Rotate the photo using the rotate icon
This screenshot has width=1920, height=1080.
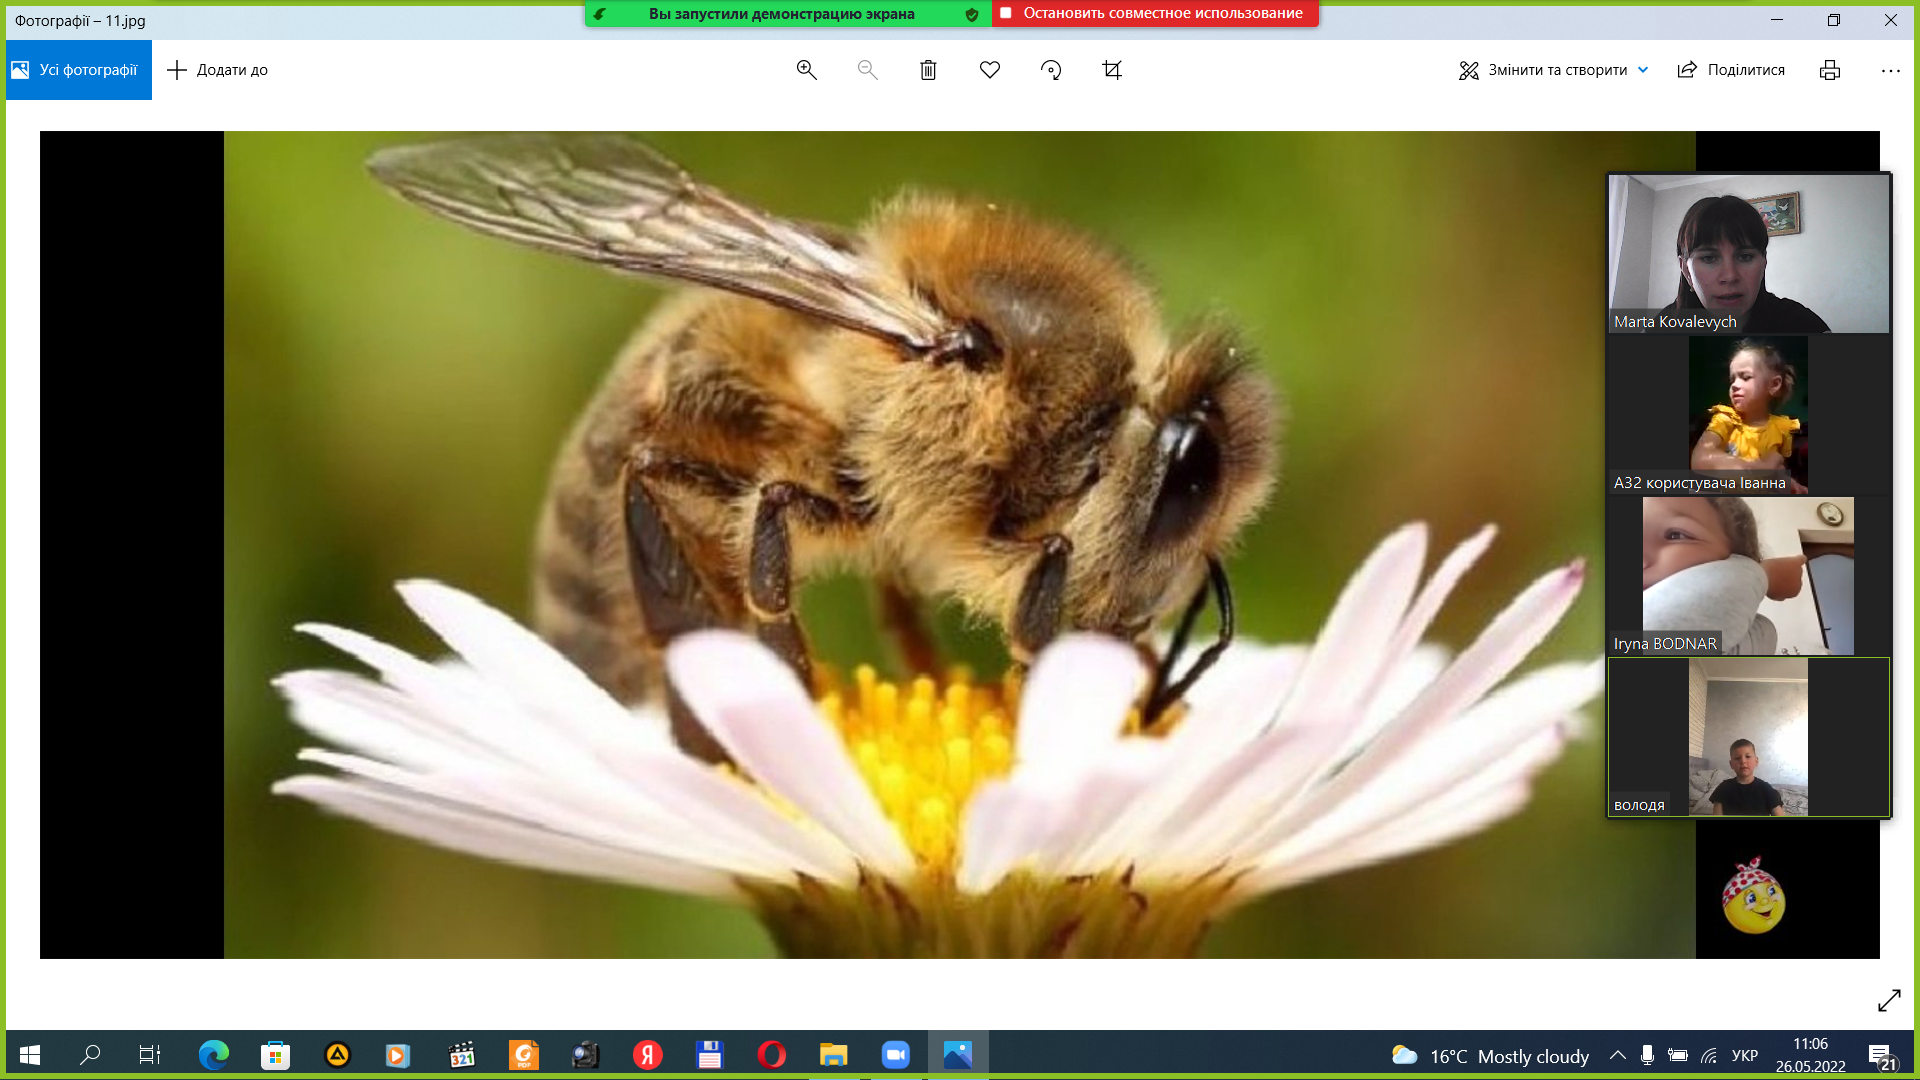coord(1051,70)
